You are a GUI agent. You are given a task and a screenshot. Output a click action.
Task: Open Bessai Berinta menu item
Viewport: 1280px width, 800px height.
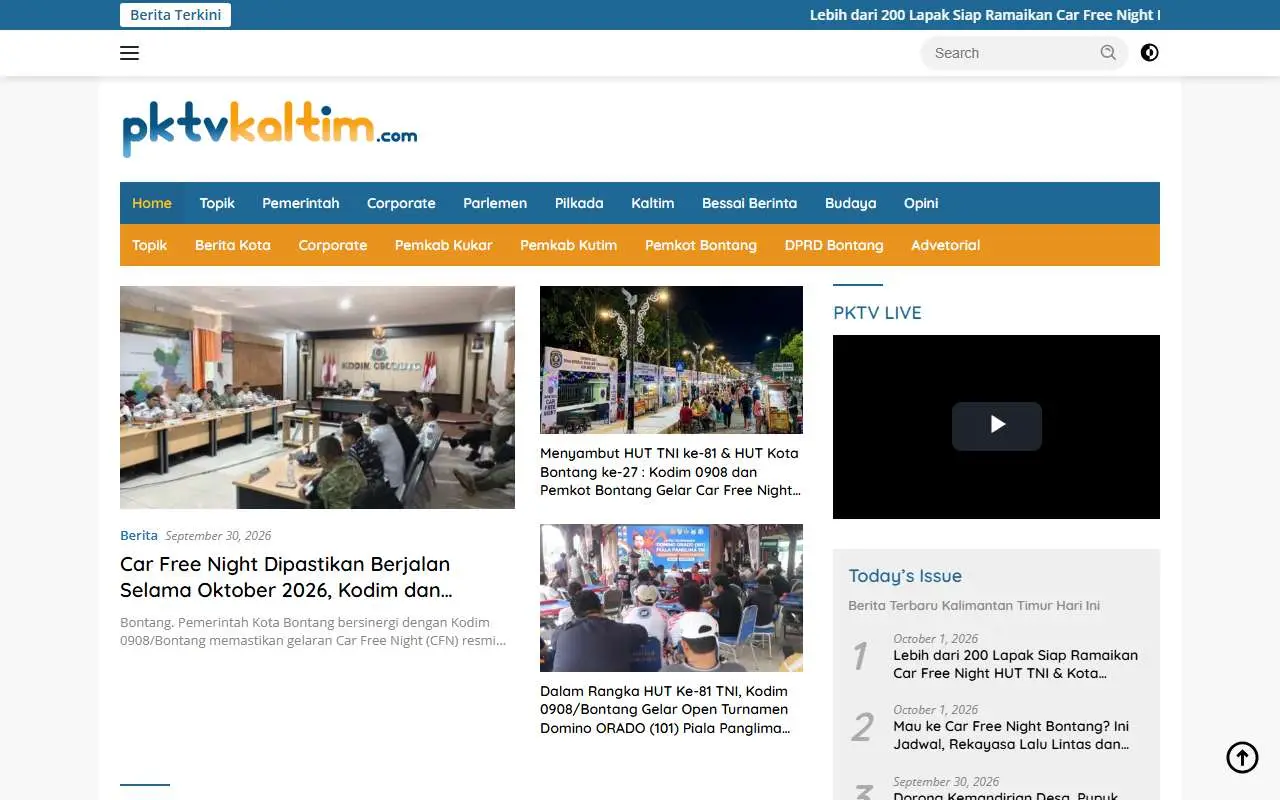click(750, 203)
